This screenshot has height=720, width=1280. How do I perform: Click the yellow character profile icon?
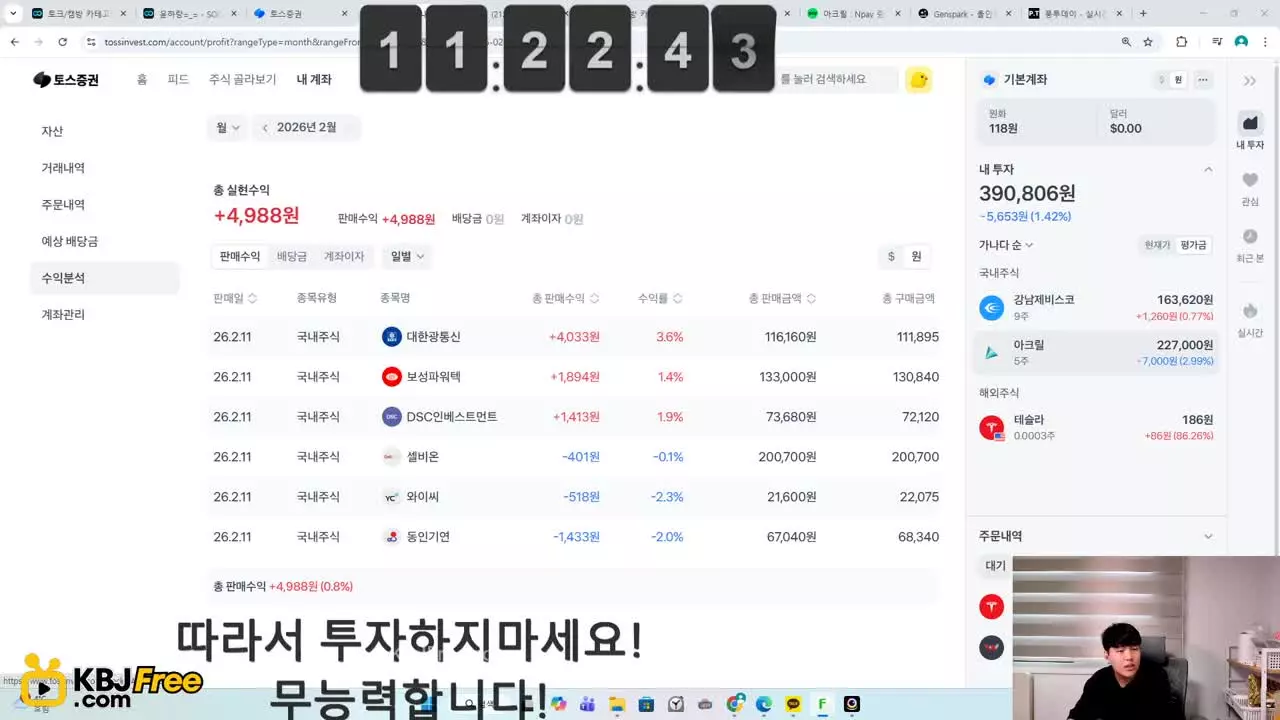coord(918,80)
